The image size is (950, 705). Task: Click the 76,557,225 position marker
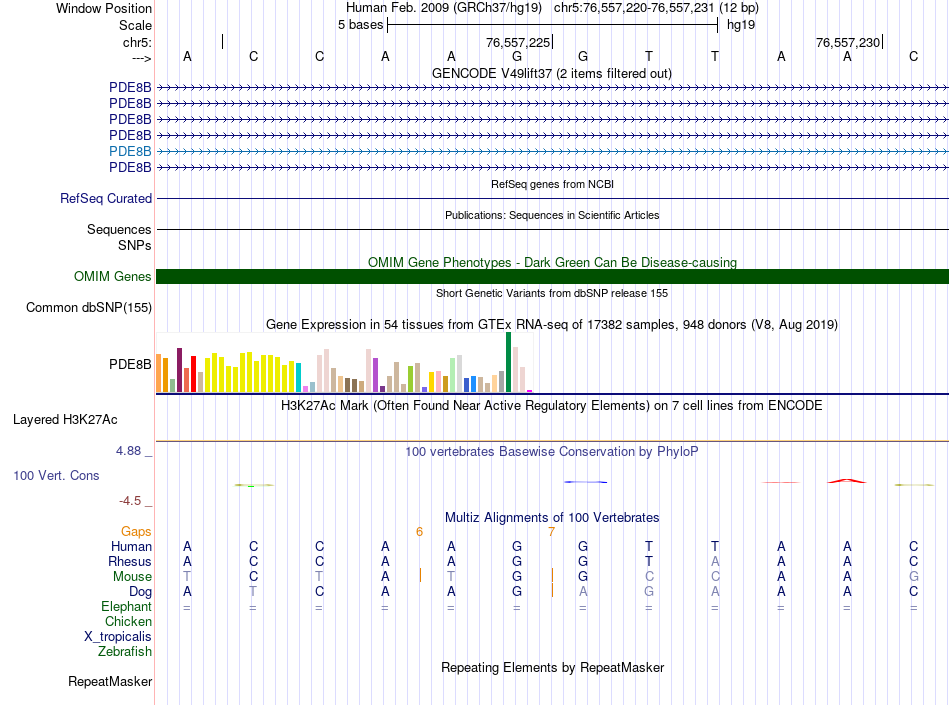tap(518, 43)
